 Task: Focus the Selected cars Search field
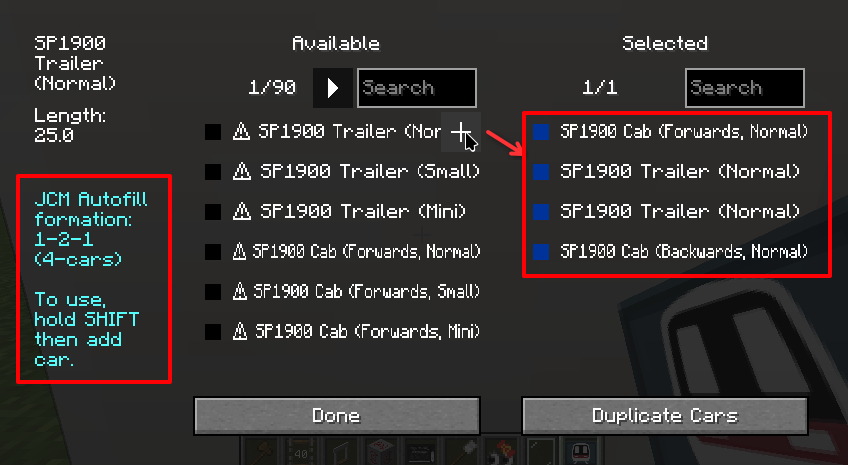(x=745, y=88)
